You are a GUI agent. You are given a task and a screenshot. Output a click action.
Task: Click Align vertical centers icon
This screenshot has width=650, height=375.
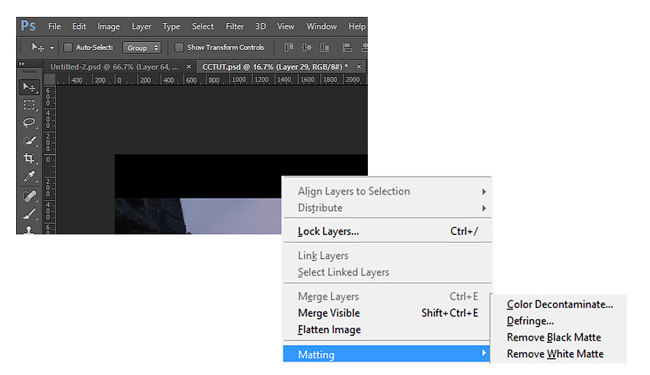click(x=306, y=48)
